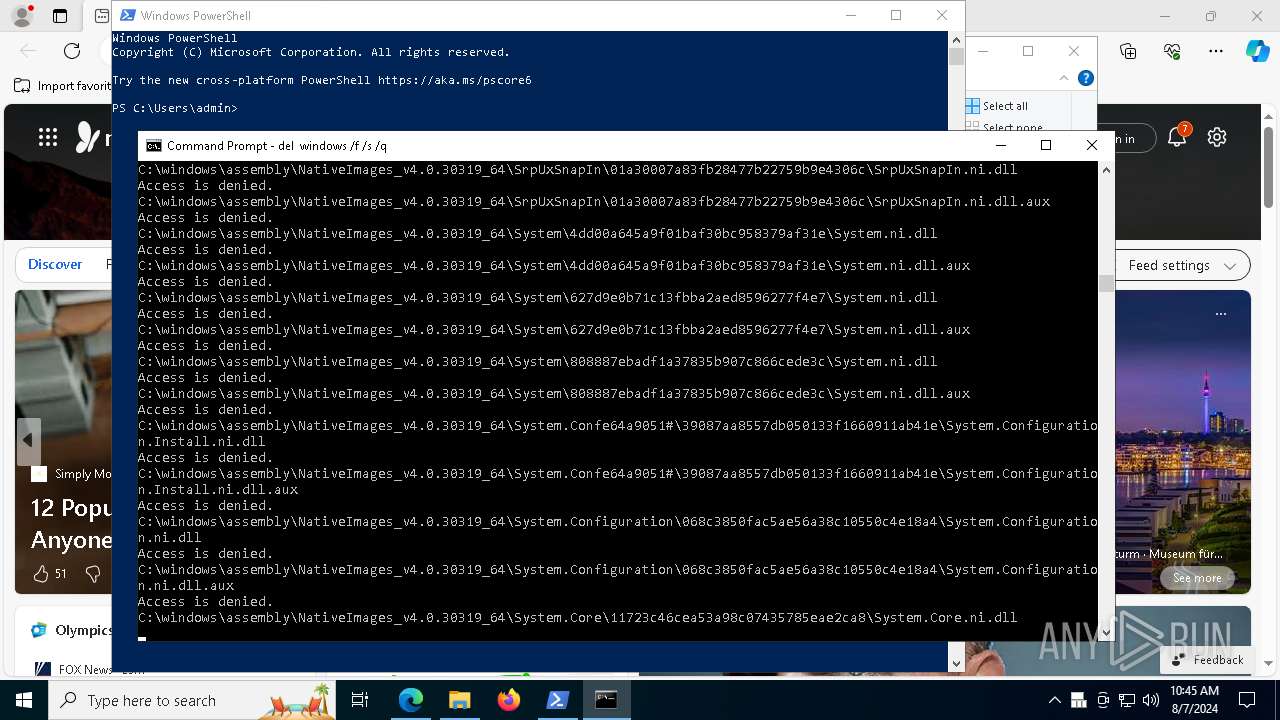Image resolution: width=1280 pixels, height=720 pixels.
Task: Click the PowerShell icon in its title bar
Action: (128, 15)
